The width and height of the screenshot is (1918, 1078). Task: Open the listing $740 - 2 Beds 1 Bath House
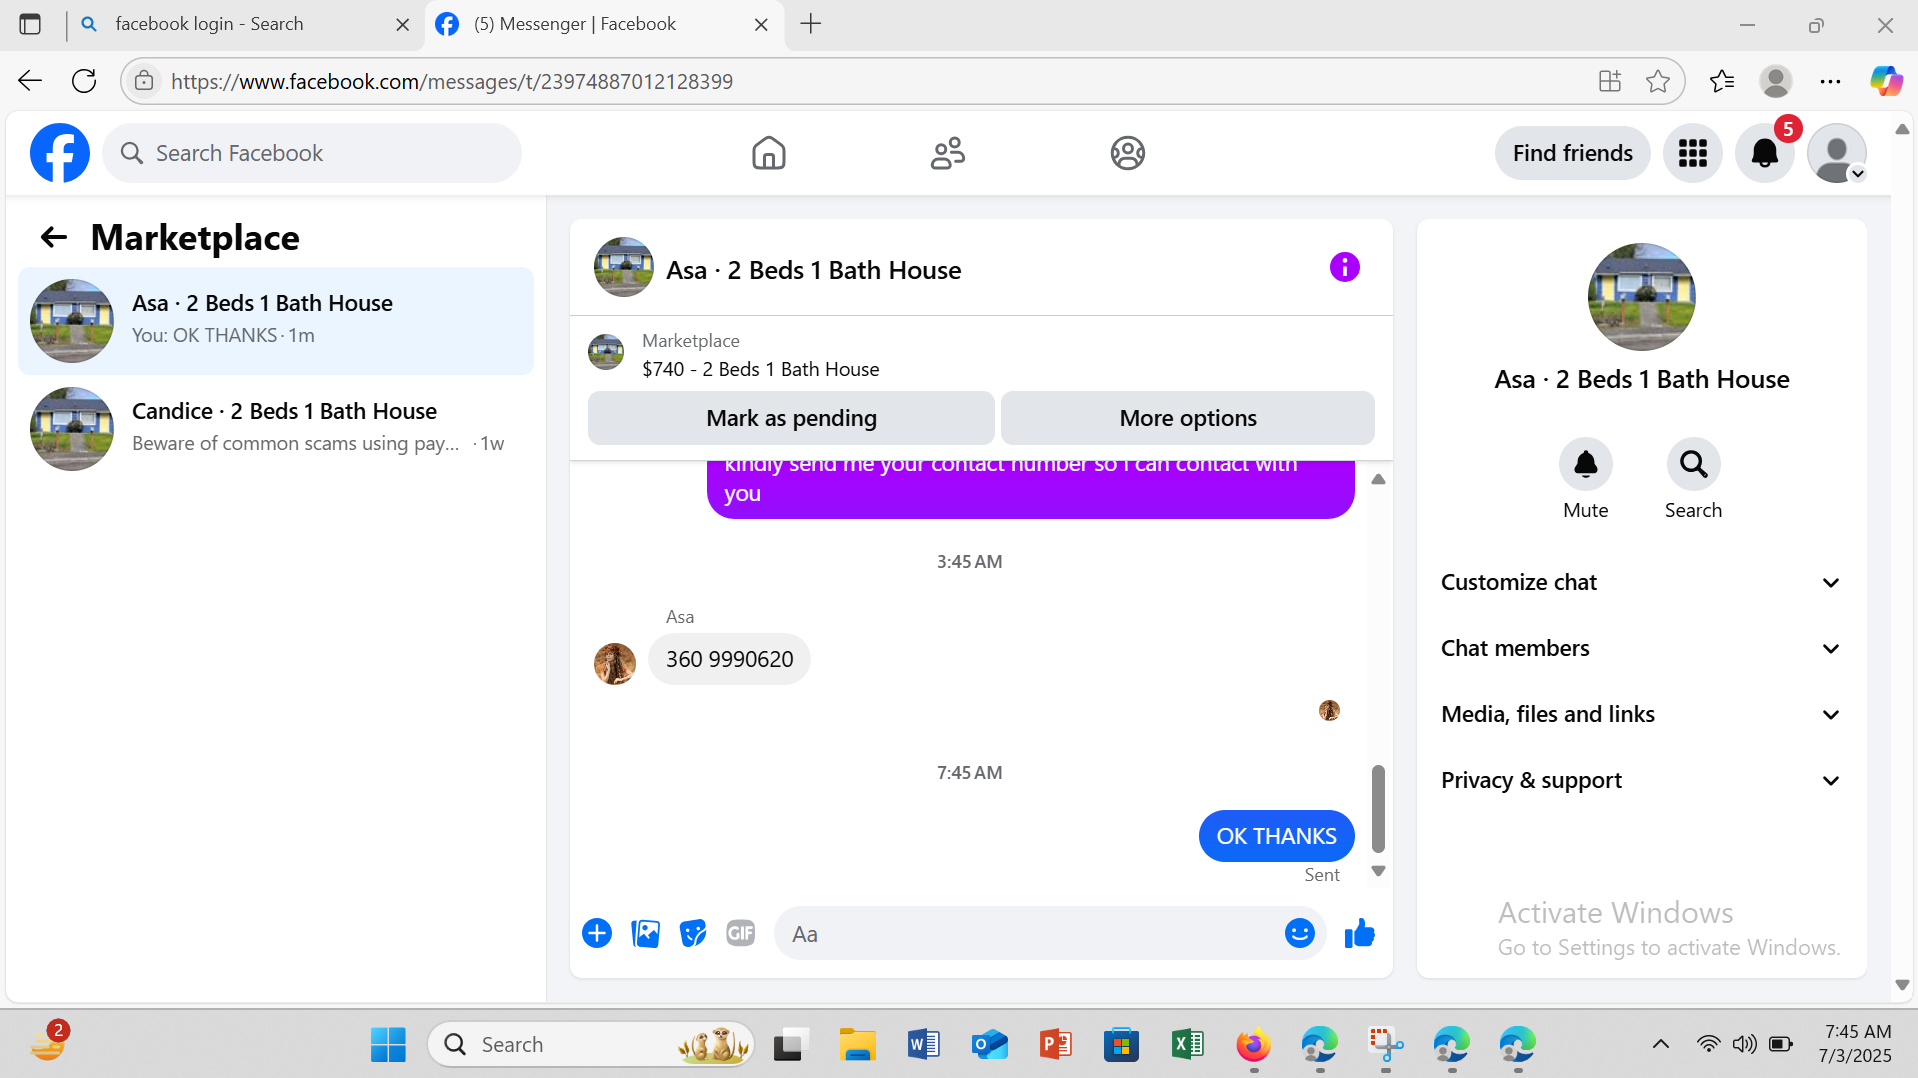pyautogui.click(x=760, y=369)
